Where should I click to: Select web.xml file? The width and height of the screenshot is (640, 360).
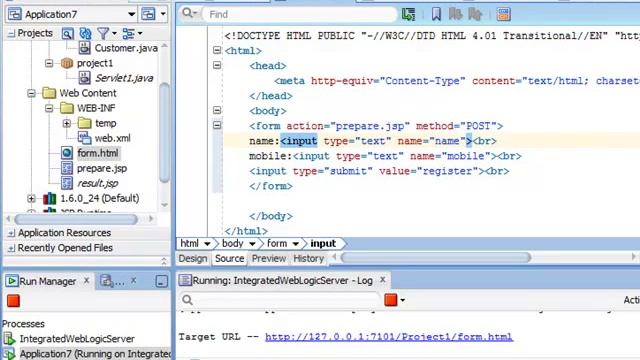(113, 138)
